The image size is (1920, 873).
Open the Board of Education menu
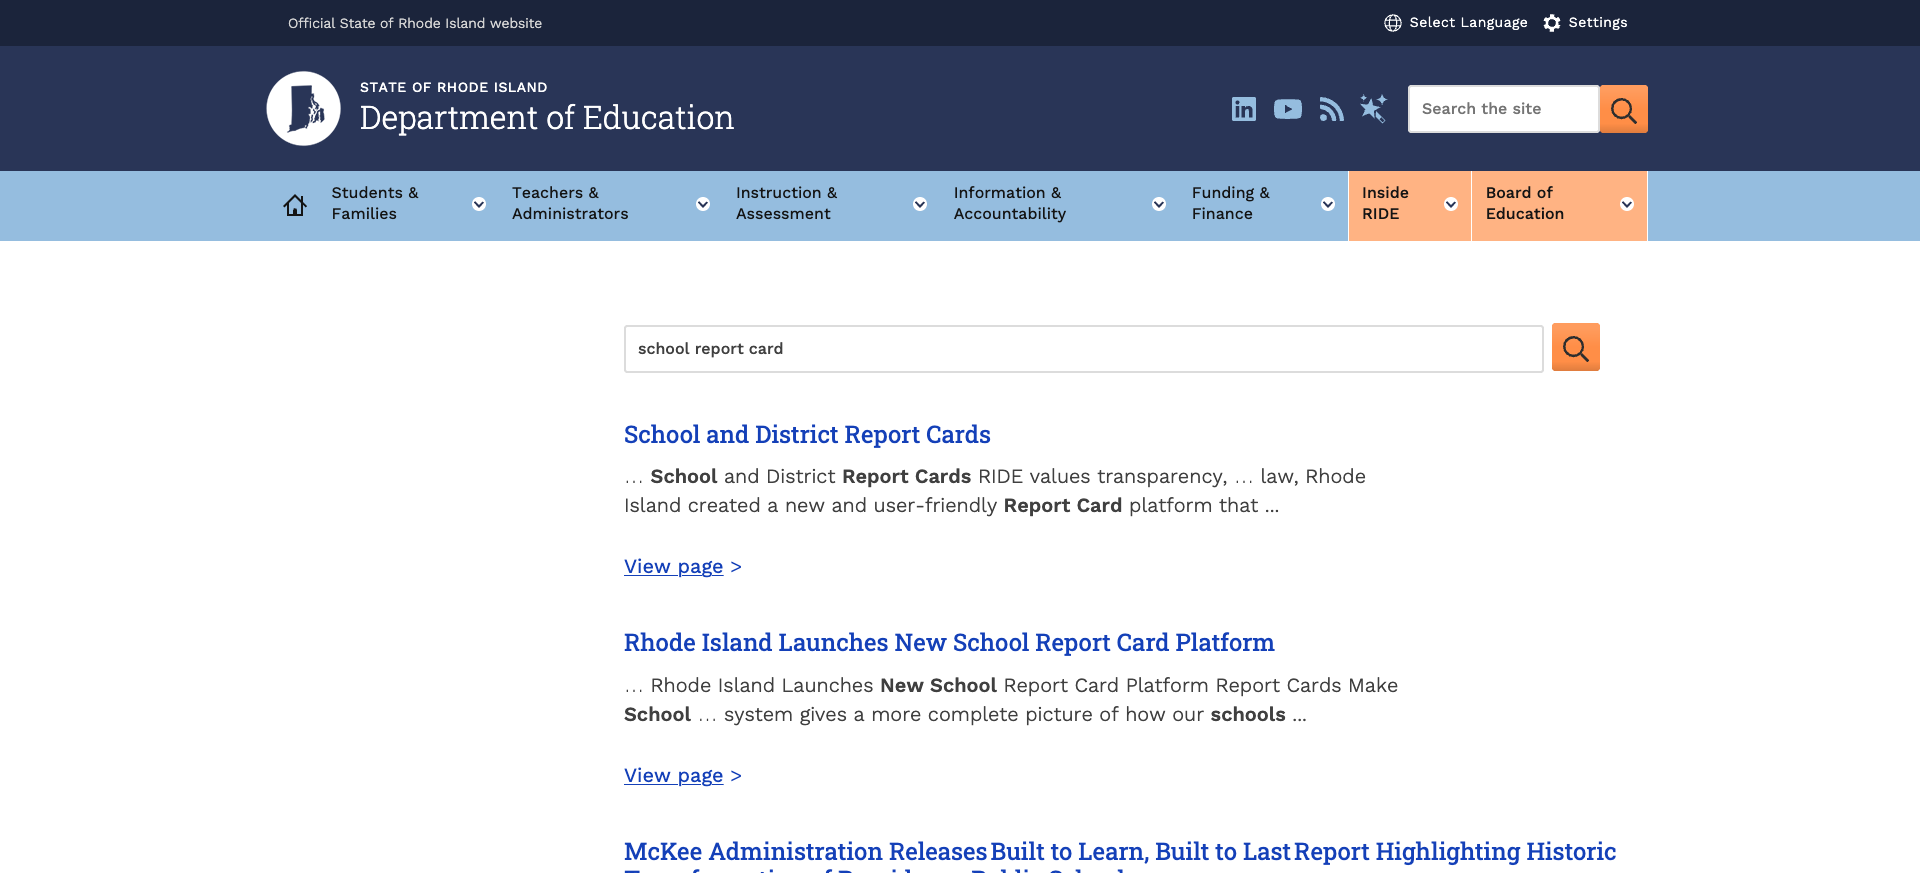[x=1524, y=203]
